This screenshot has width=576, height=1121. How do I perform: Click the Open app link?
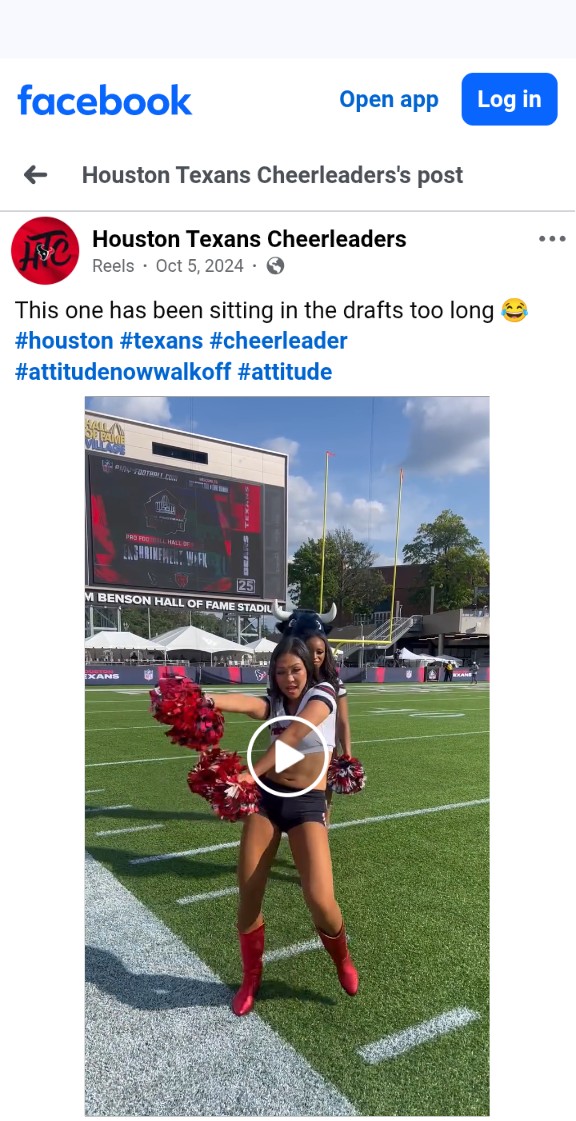pyautogui.click(x=389, y=99)
